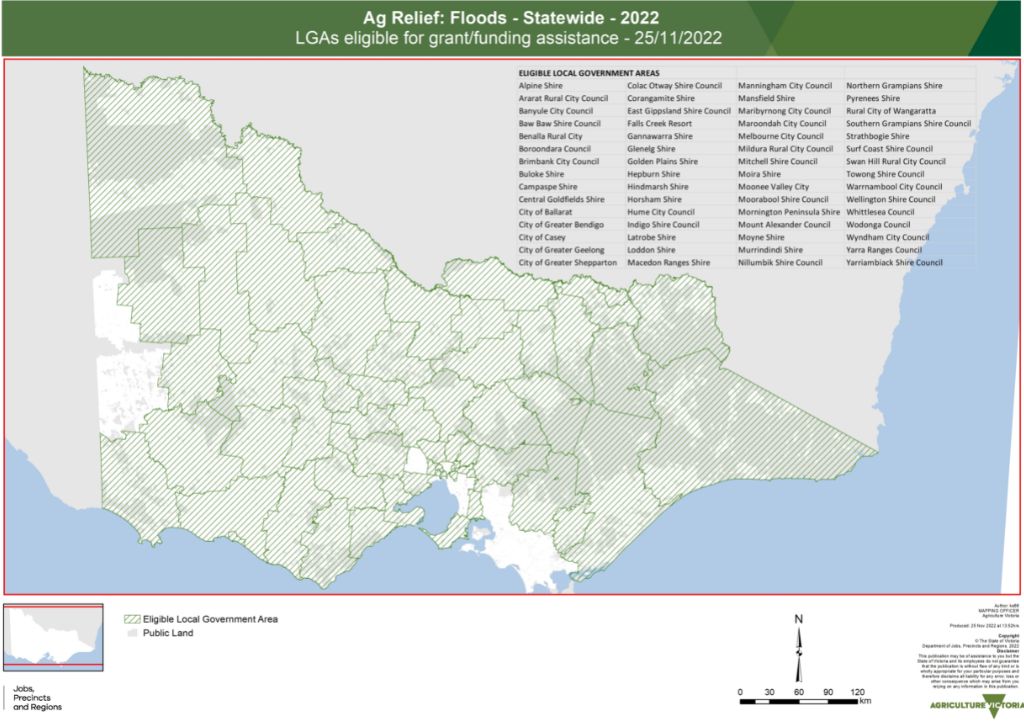Select 'Northern Grampians Shire' in the table
The height and width of the screenshot is (724, 1024).
pos(894,86)
